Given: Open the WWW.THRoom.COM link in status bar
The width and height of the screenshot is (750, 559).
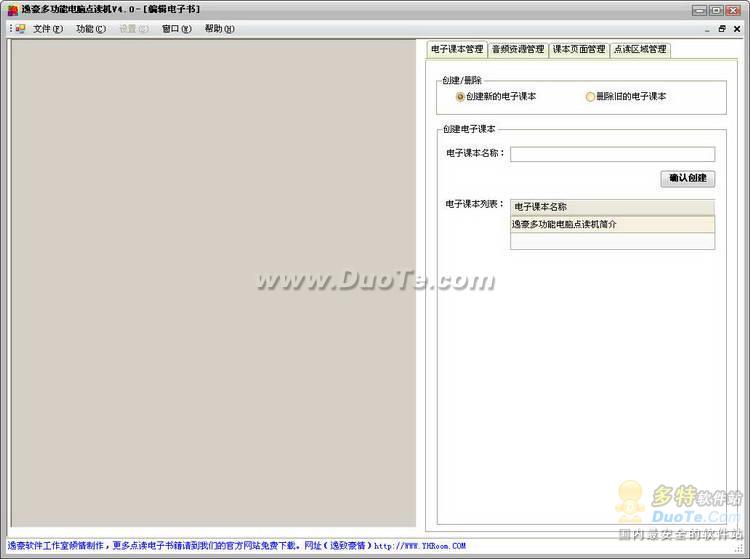Looking at the screenshot, I should [419, 546].
